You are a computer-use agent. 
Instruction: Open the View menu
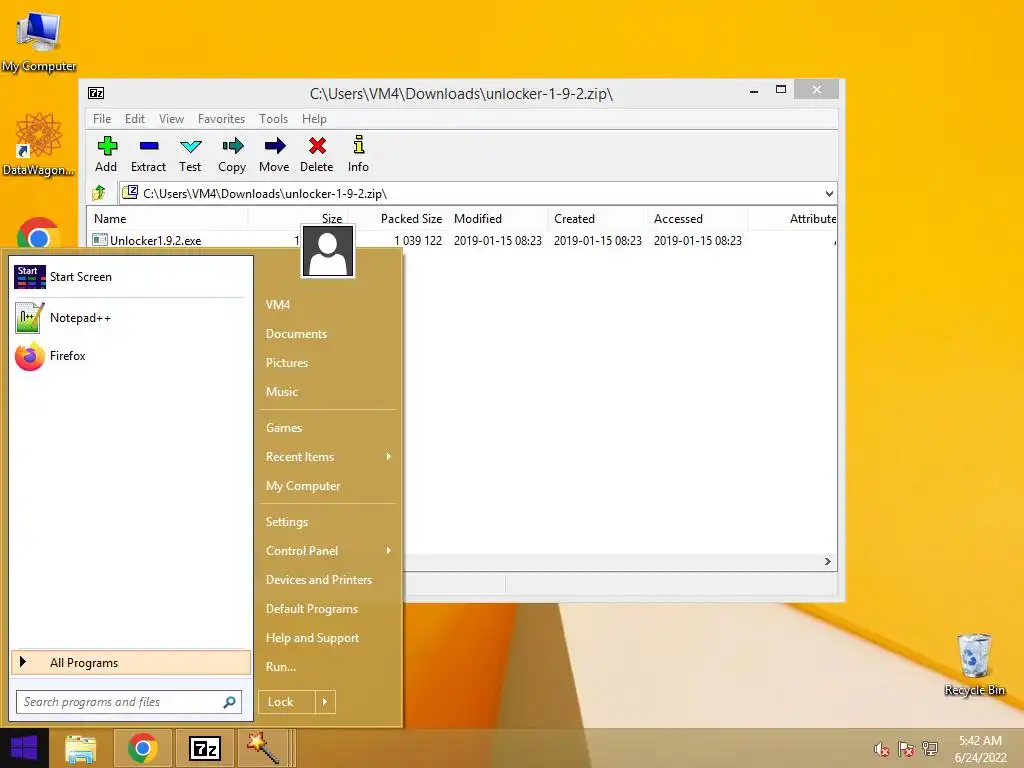[x=171, y=119]
